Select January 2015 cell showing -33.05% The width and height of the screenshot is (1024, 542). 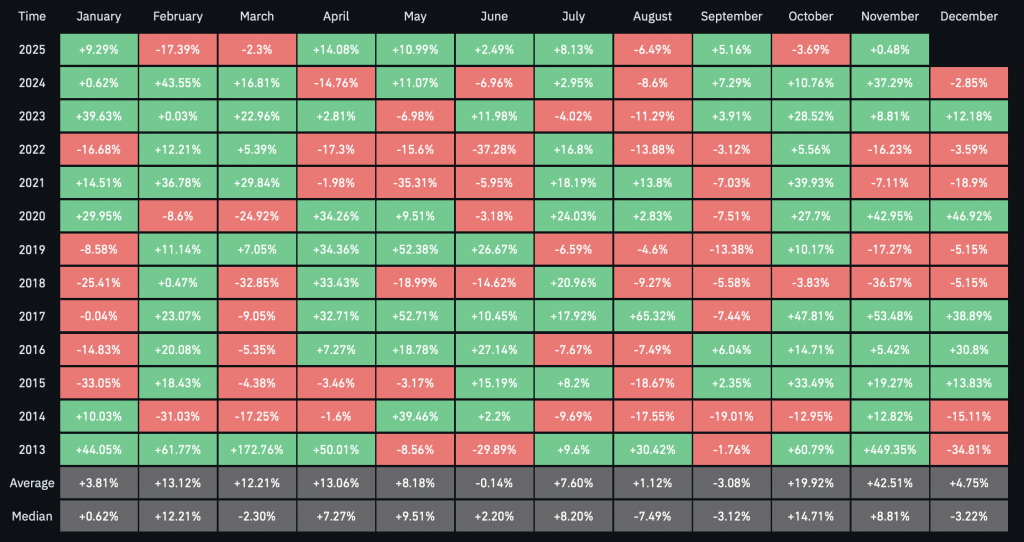98,383
